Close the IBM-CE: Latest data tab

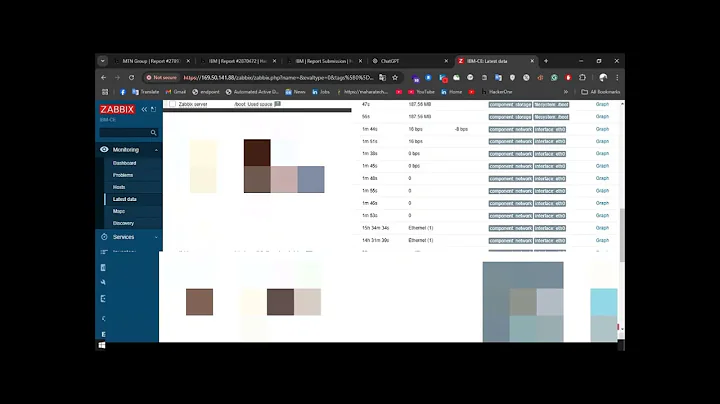[532, 61]
